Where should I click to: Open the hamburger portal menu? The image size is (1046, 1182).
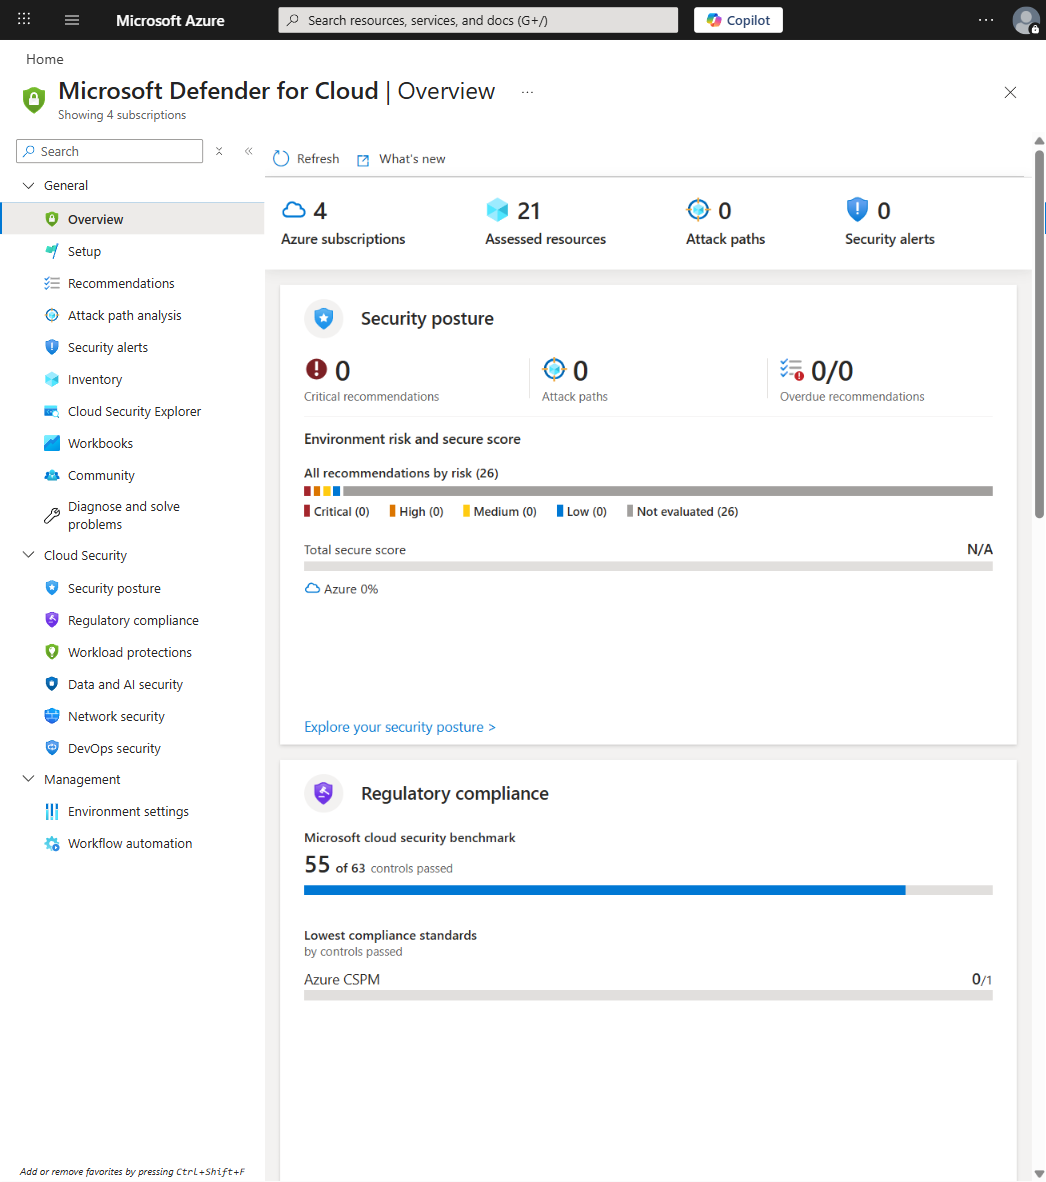72,20
